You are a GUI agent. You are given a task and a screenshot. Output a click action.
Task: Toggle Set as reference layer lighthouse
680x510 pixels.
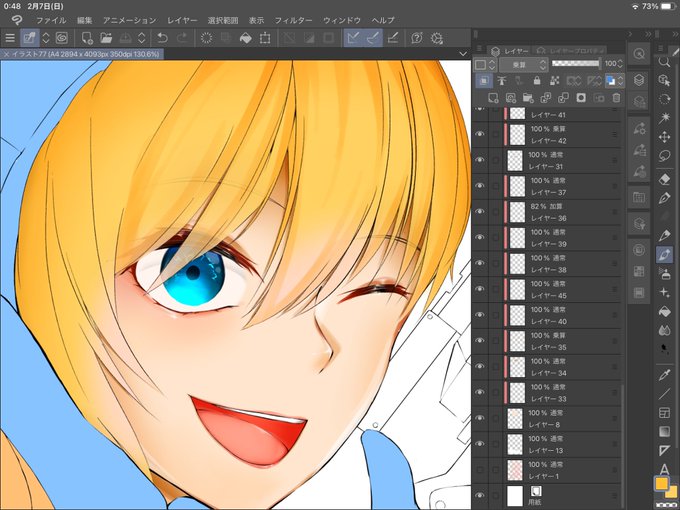point(502,81)
